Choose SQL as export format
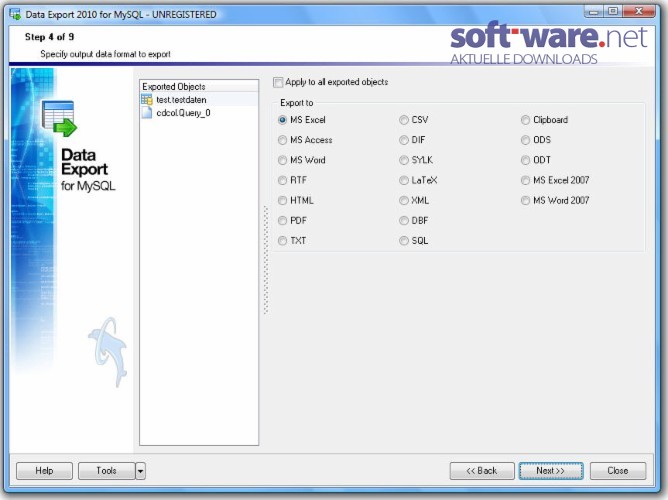This screenshot has width=668, height=500. [x=403, y=241]
